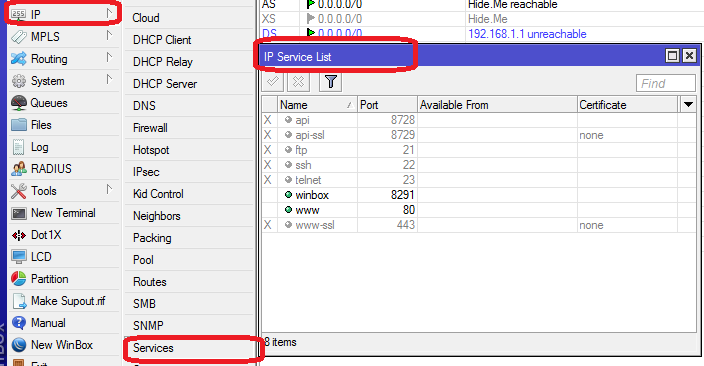Click the Filter funnel button

coord(330,82)
